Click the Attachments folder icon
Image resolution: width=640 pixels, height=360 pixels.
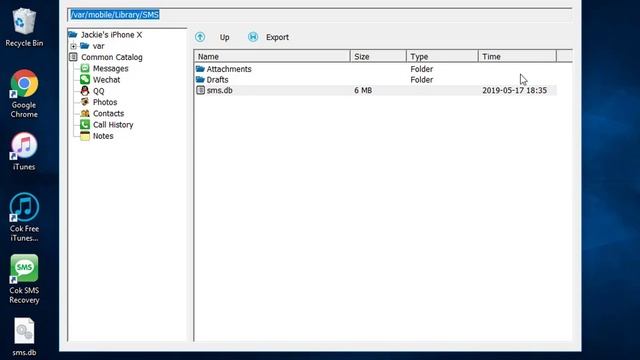pos(200,69)
